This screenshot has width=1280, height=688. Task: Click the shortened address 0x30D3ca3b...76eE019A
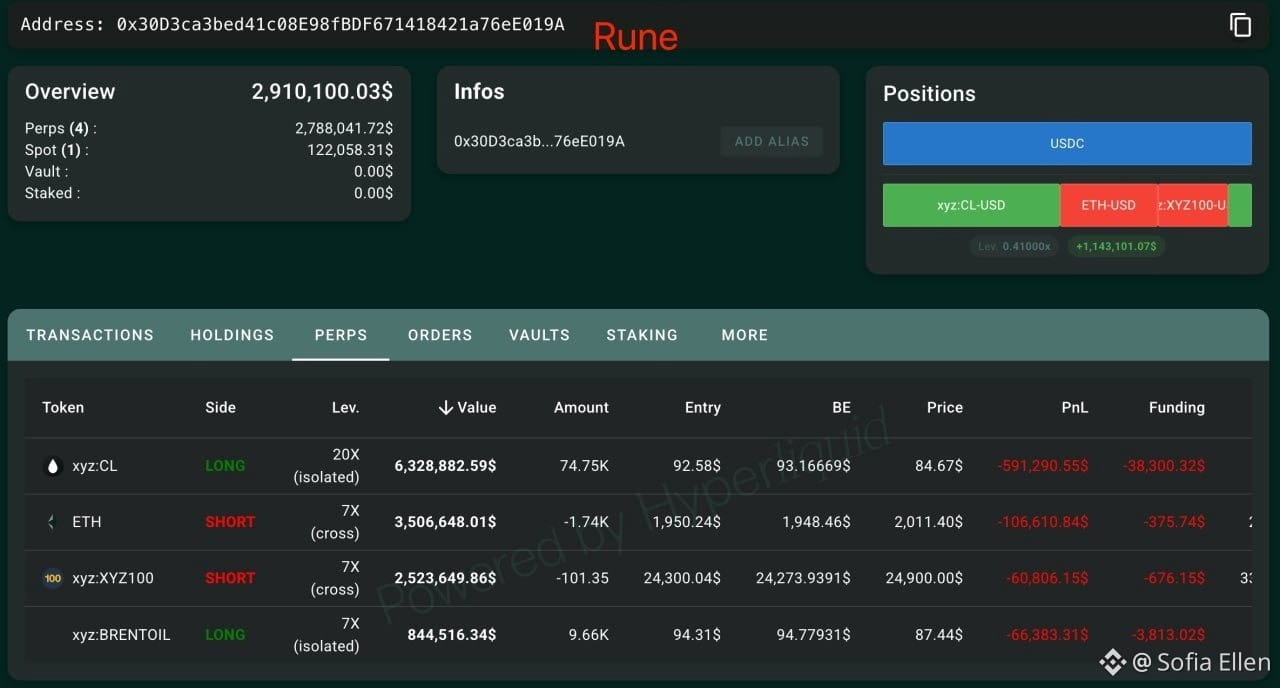[x=539, y=141]
